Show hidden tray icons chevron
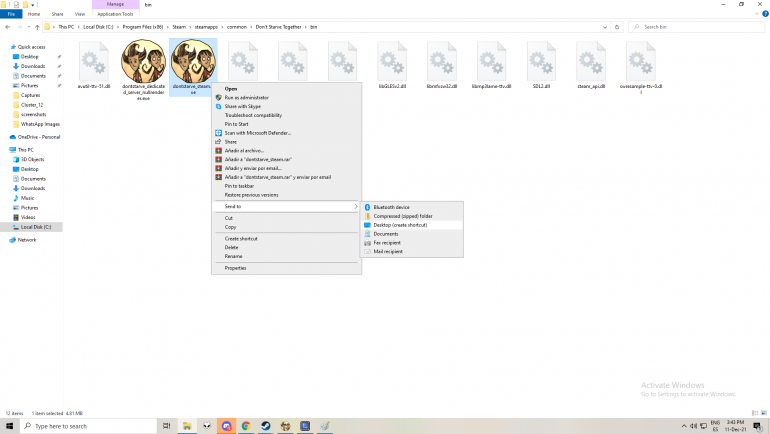The width and height of the screenshot is (770, 434). point(684,426)
